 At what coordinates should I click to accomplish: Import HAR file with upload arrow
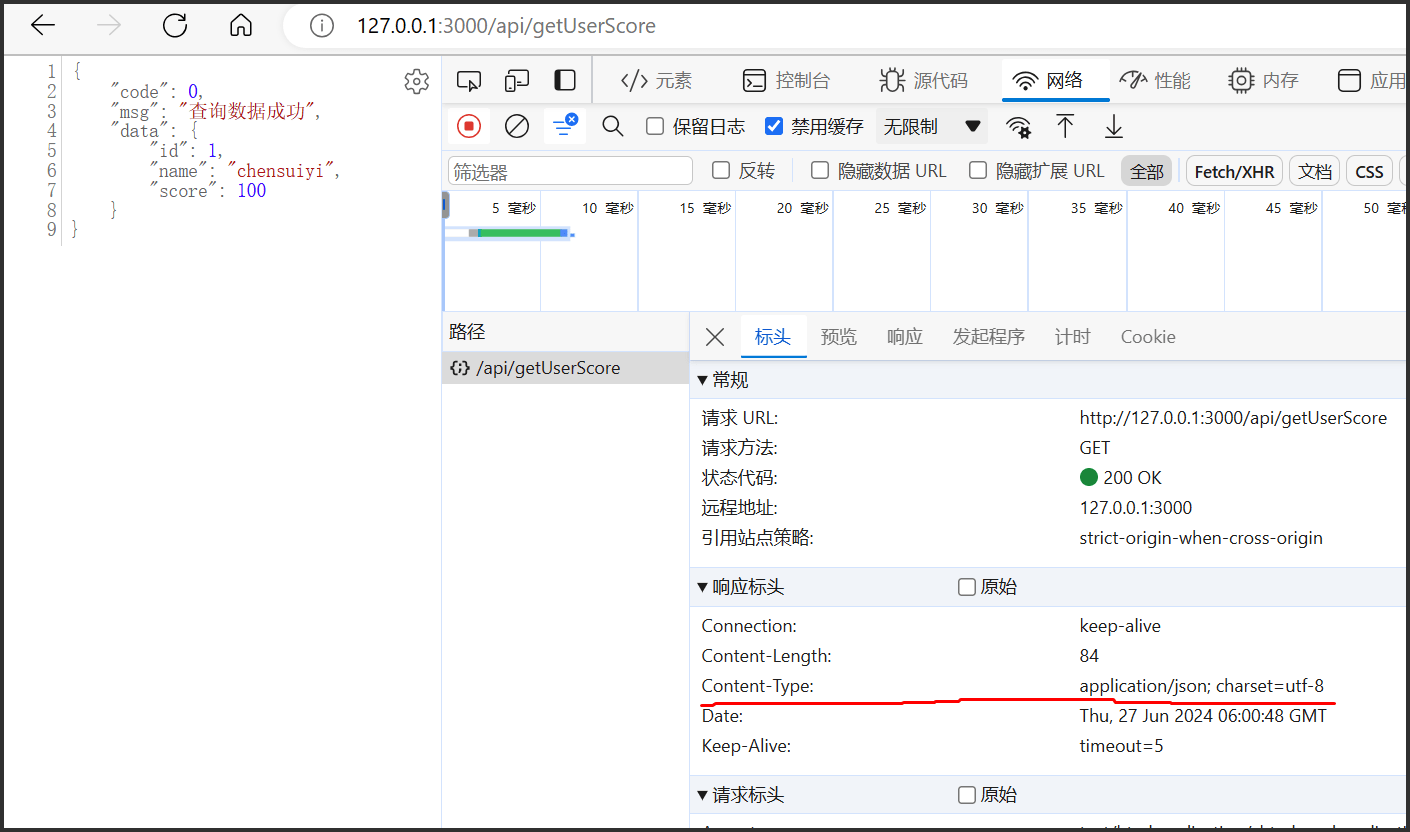[x=1066, y=126]
